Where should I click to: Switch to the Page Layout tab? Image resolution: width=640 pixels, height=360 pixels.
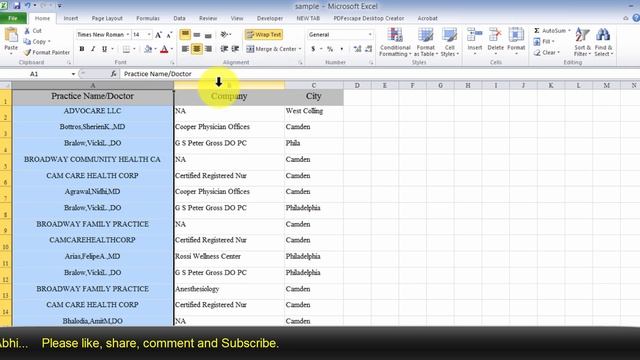(x=107, y=18)
